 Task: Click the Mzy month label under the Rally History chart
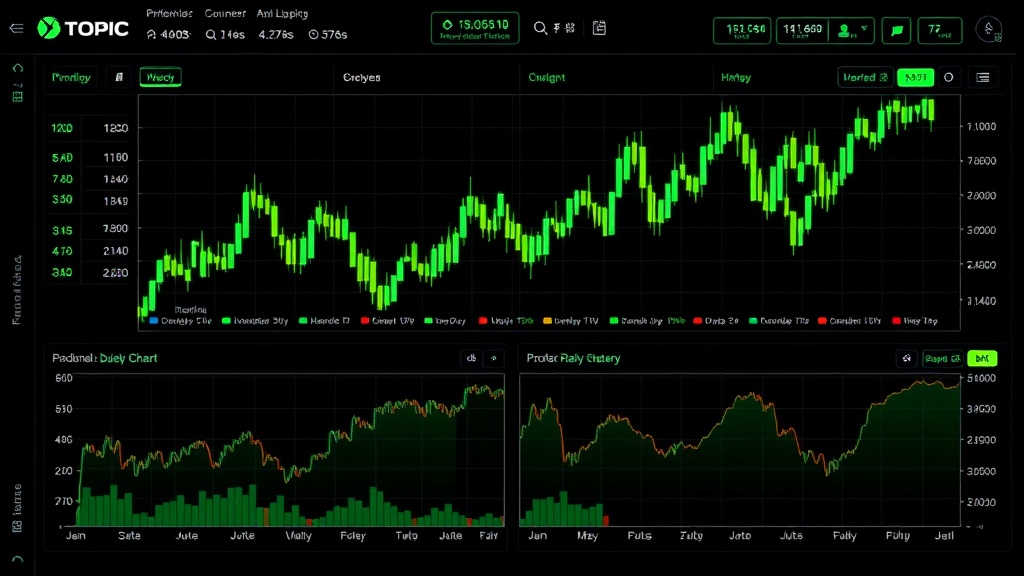coord(587,536)
